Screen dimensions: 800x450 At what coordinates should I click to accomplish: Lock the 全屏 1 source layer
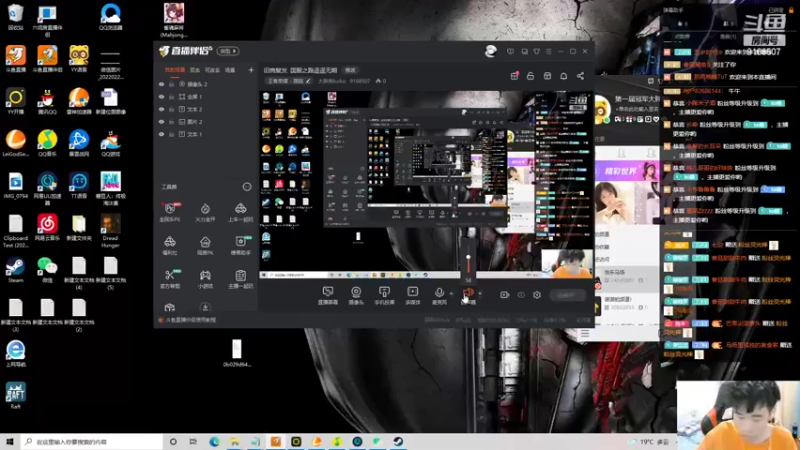(171, 96)
